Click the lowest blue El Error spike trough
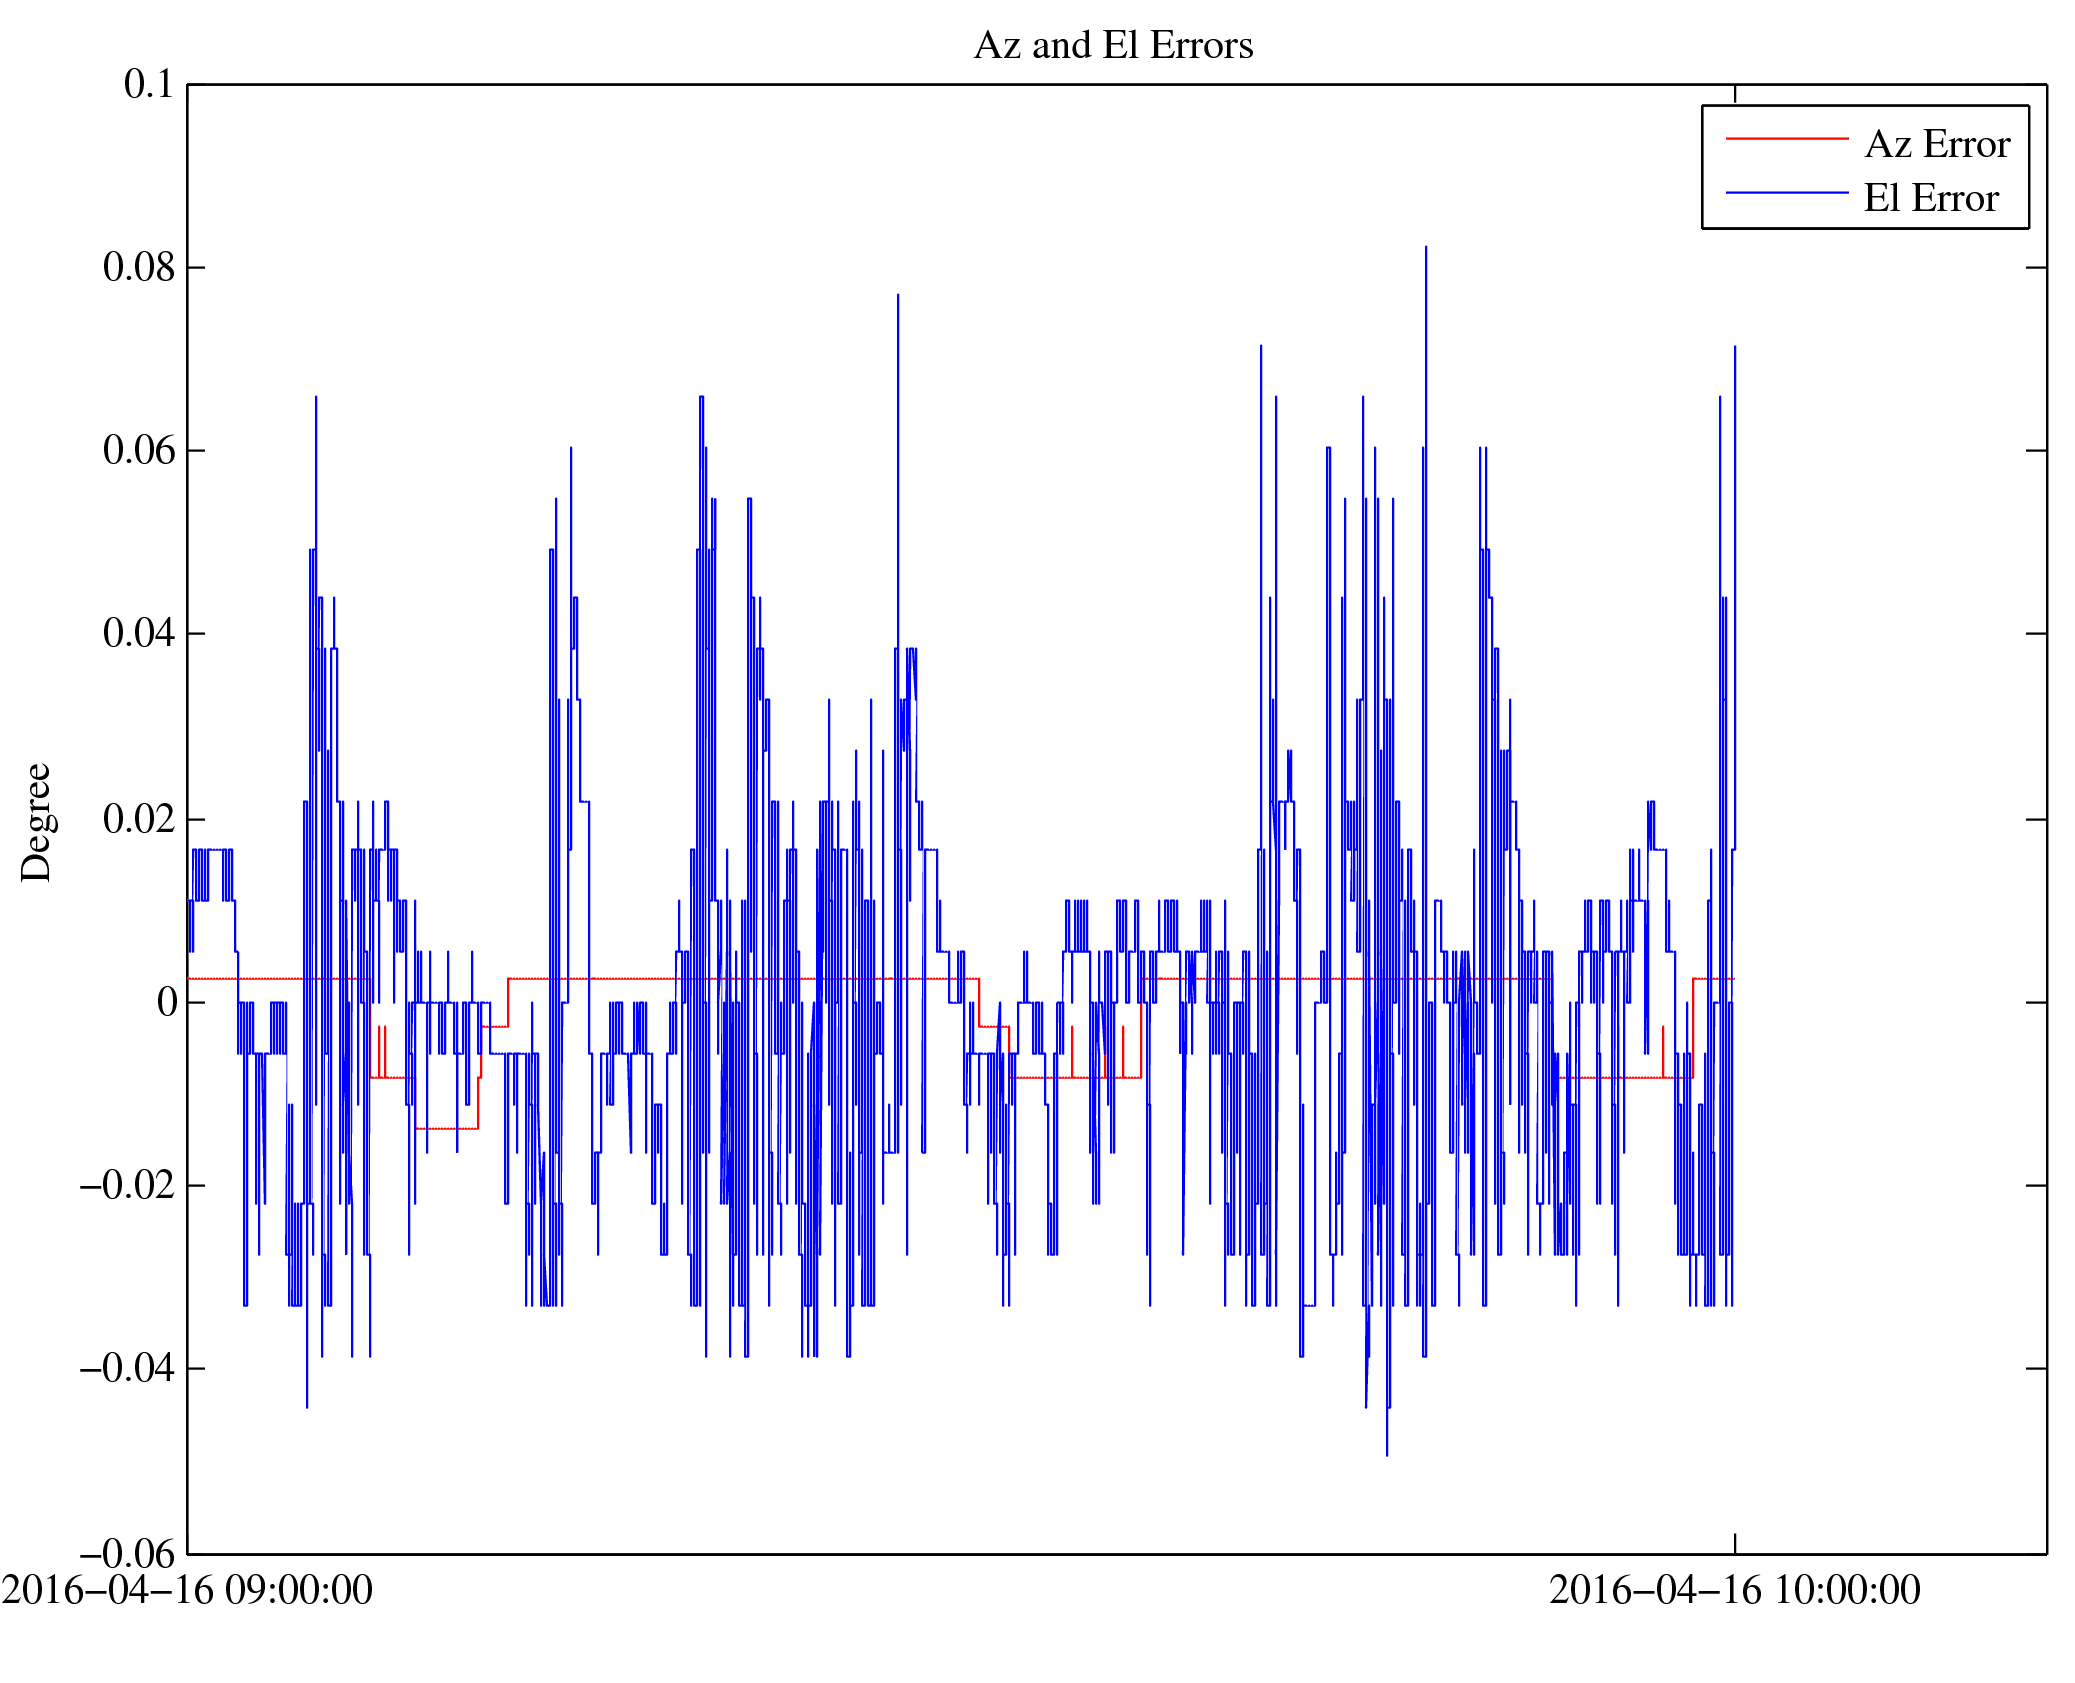 coord(1386,1453)
